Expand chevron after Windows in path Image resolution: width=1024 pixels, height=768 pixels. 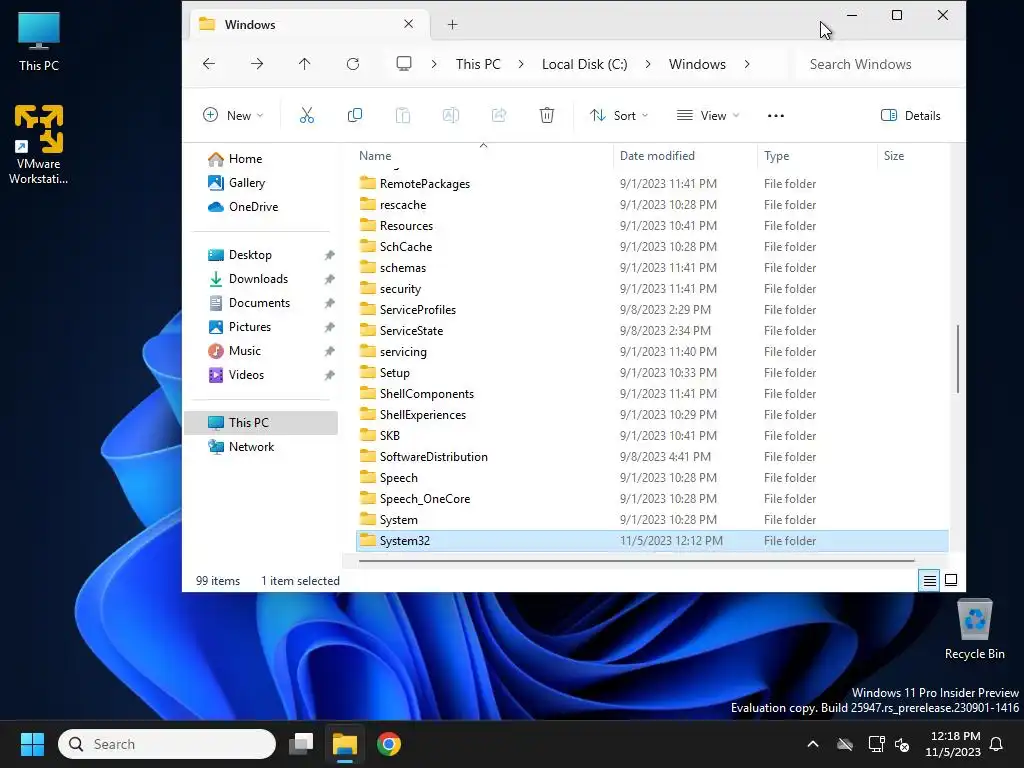746,64
